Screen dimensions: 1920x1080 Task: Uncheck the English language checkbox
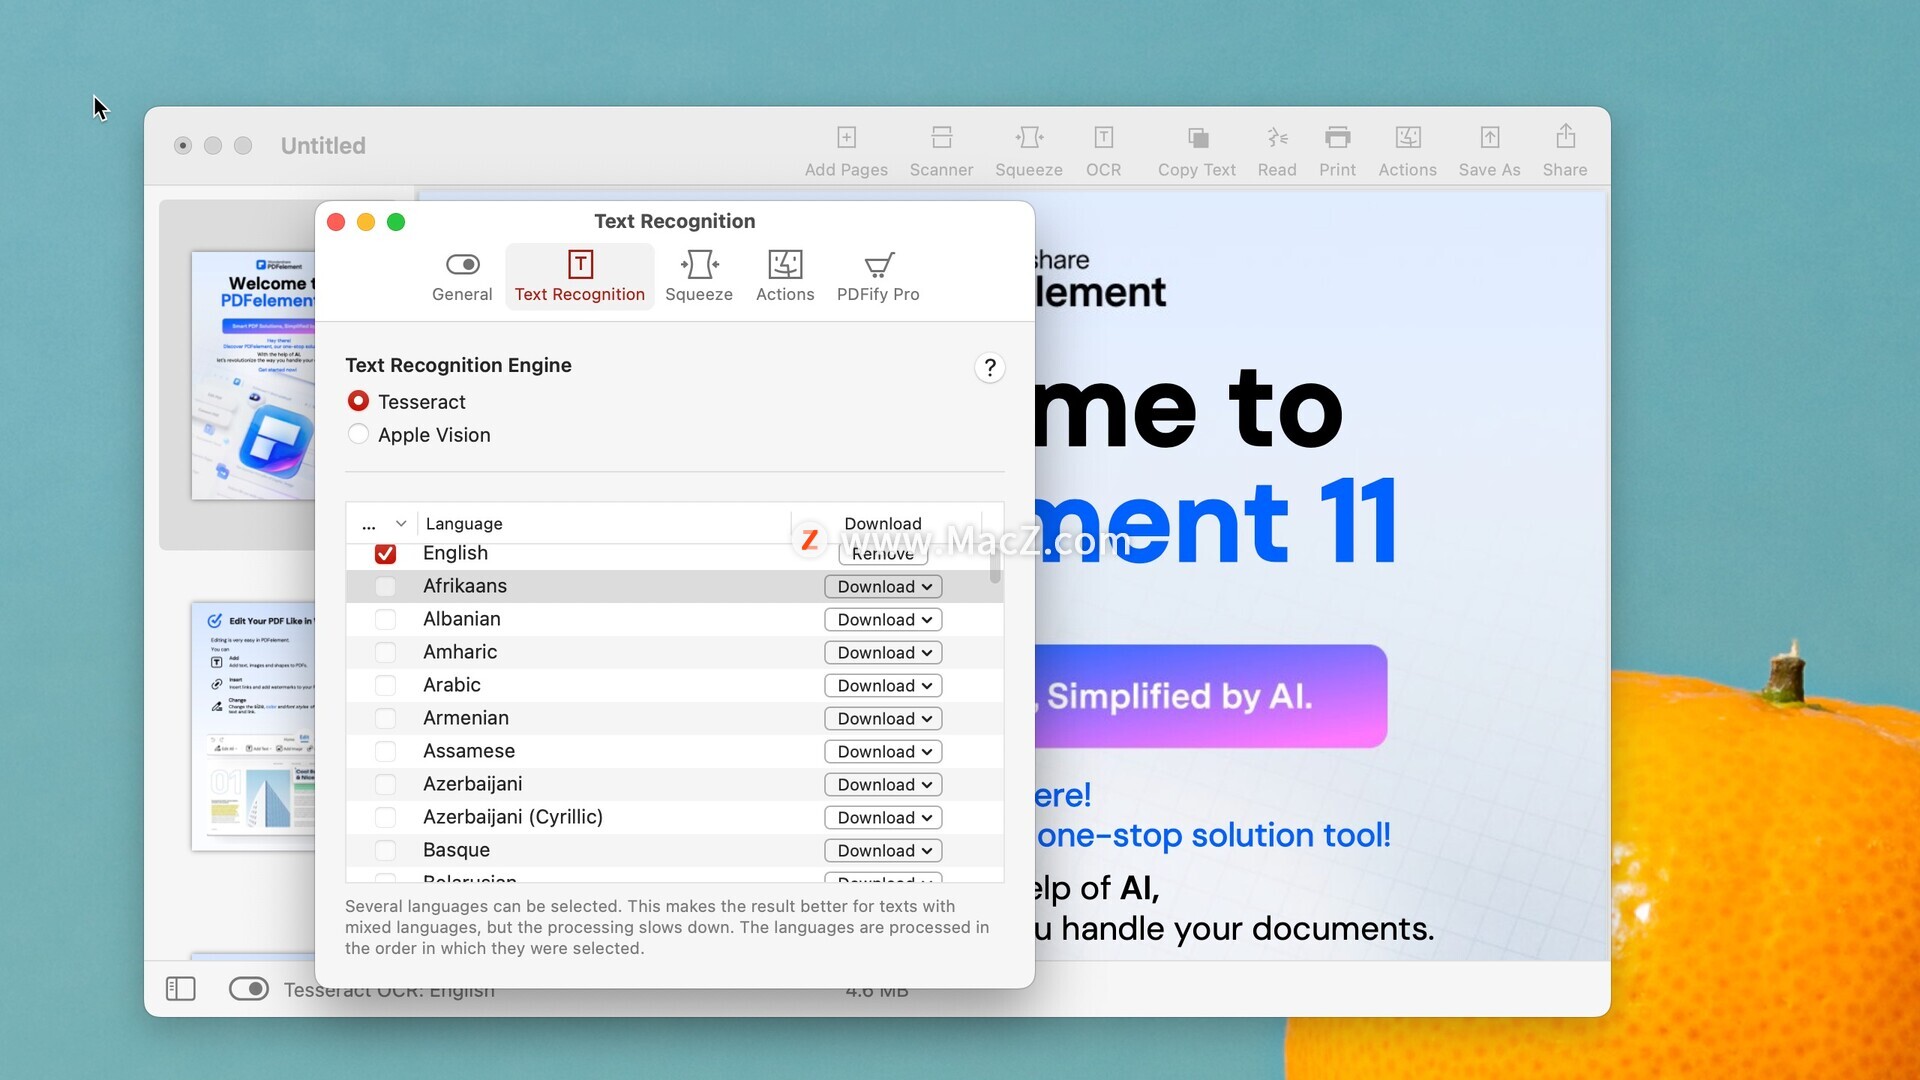pos(385,553)
